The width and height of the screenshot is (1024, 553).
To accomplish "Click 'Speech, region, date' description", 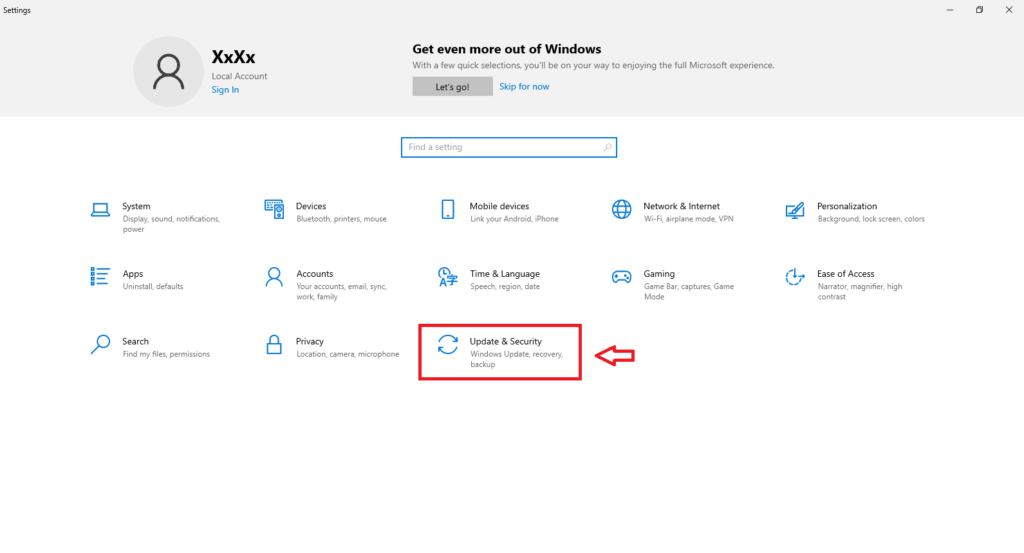I will [505, 287].
